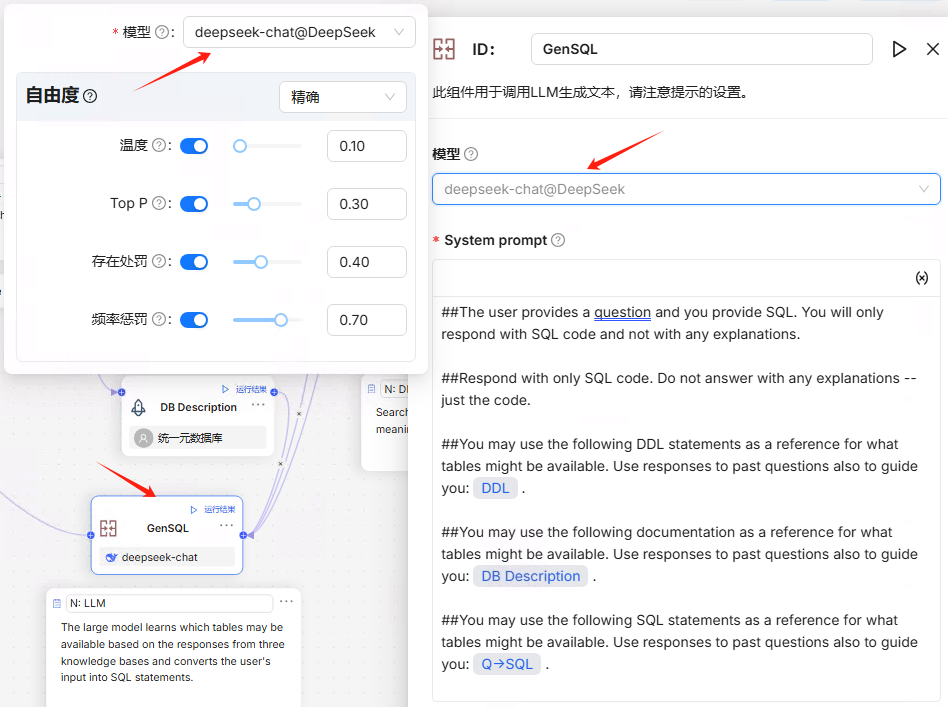
Task: Click the GenSQL node LLM icon
Action: click(x=108, y=529)
